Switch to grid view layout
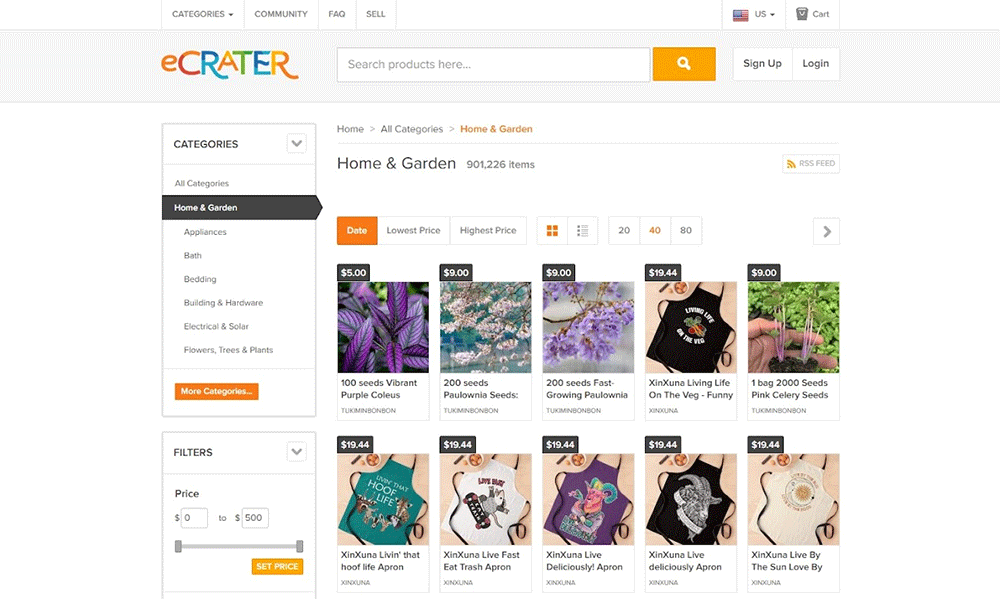Viewport: 1000px width, 599px height. pyautogui.click(x=552, y=231)
